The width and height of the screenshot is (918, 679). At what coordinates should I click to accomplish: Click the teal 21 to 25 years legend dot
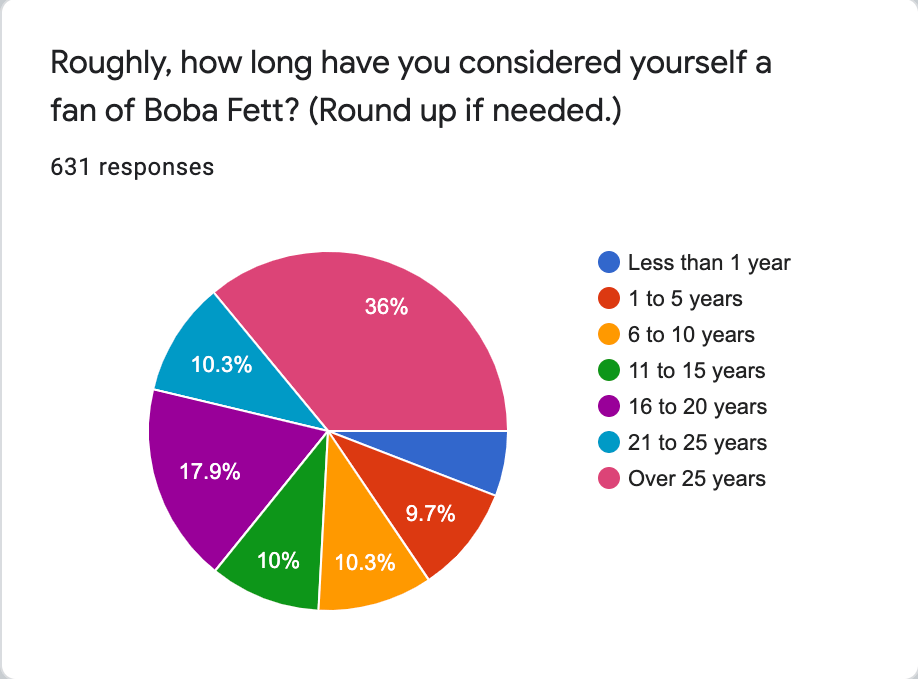609,442
